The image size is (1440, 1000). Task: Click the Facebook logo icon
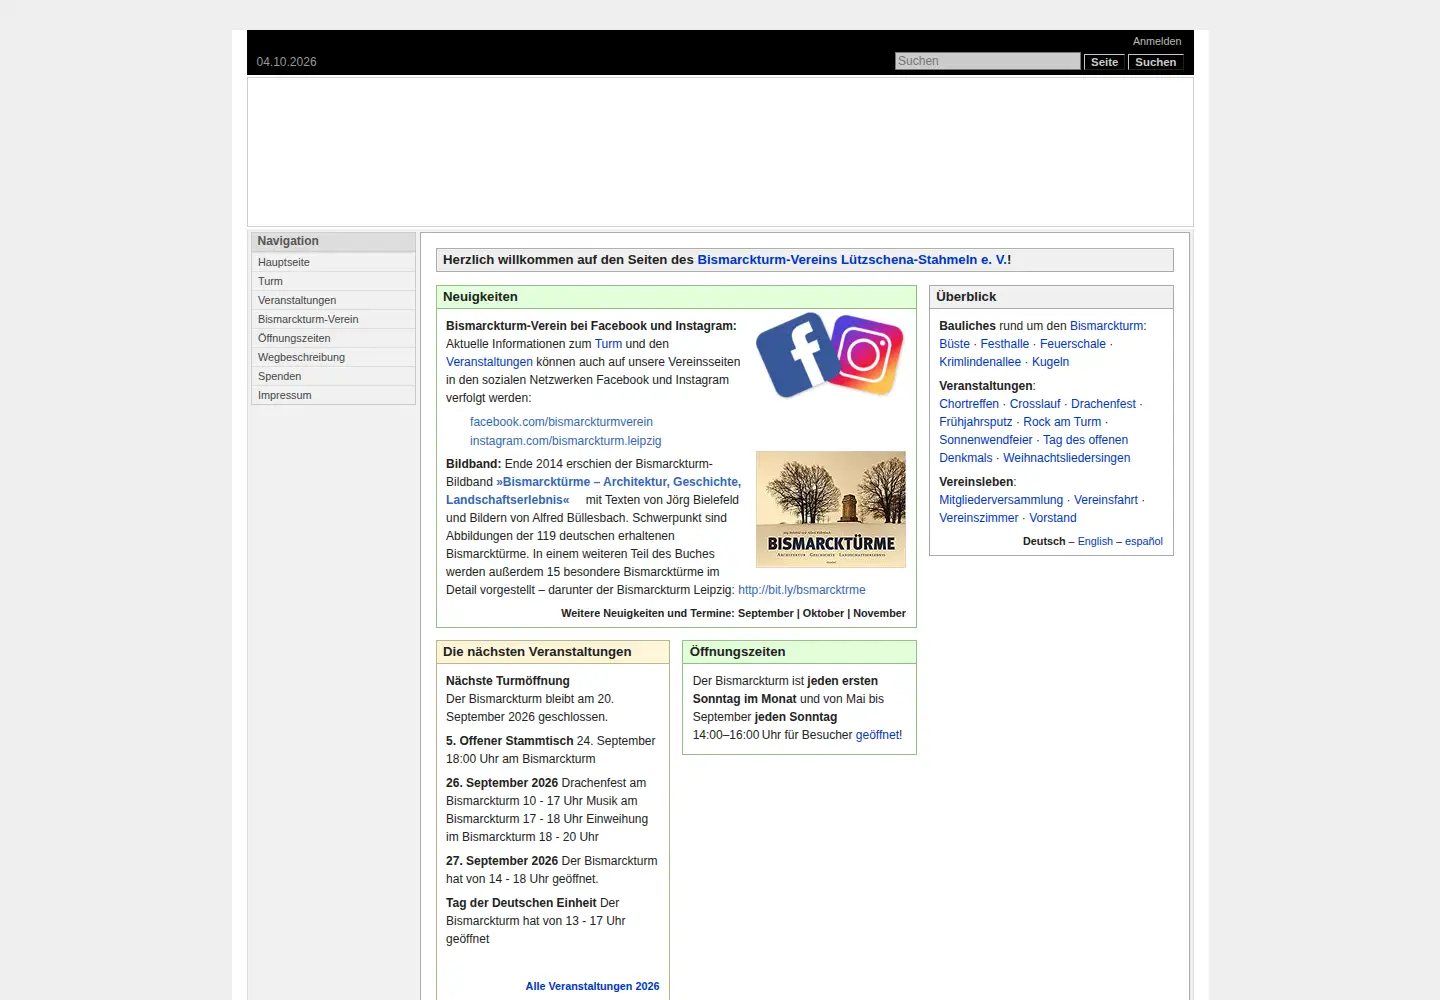(x=798, y=355)
